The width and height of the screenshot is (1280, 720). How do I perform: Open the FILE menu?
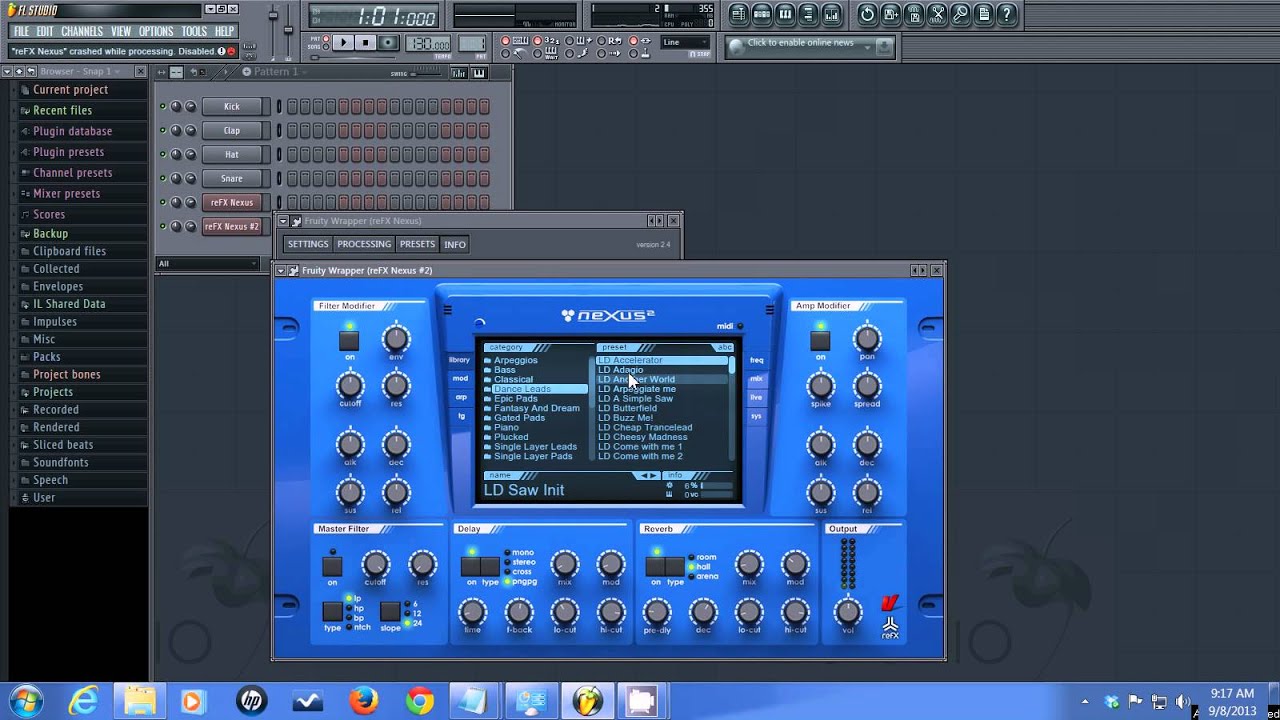point(21,32)
